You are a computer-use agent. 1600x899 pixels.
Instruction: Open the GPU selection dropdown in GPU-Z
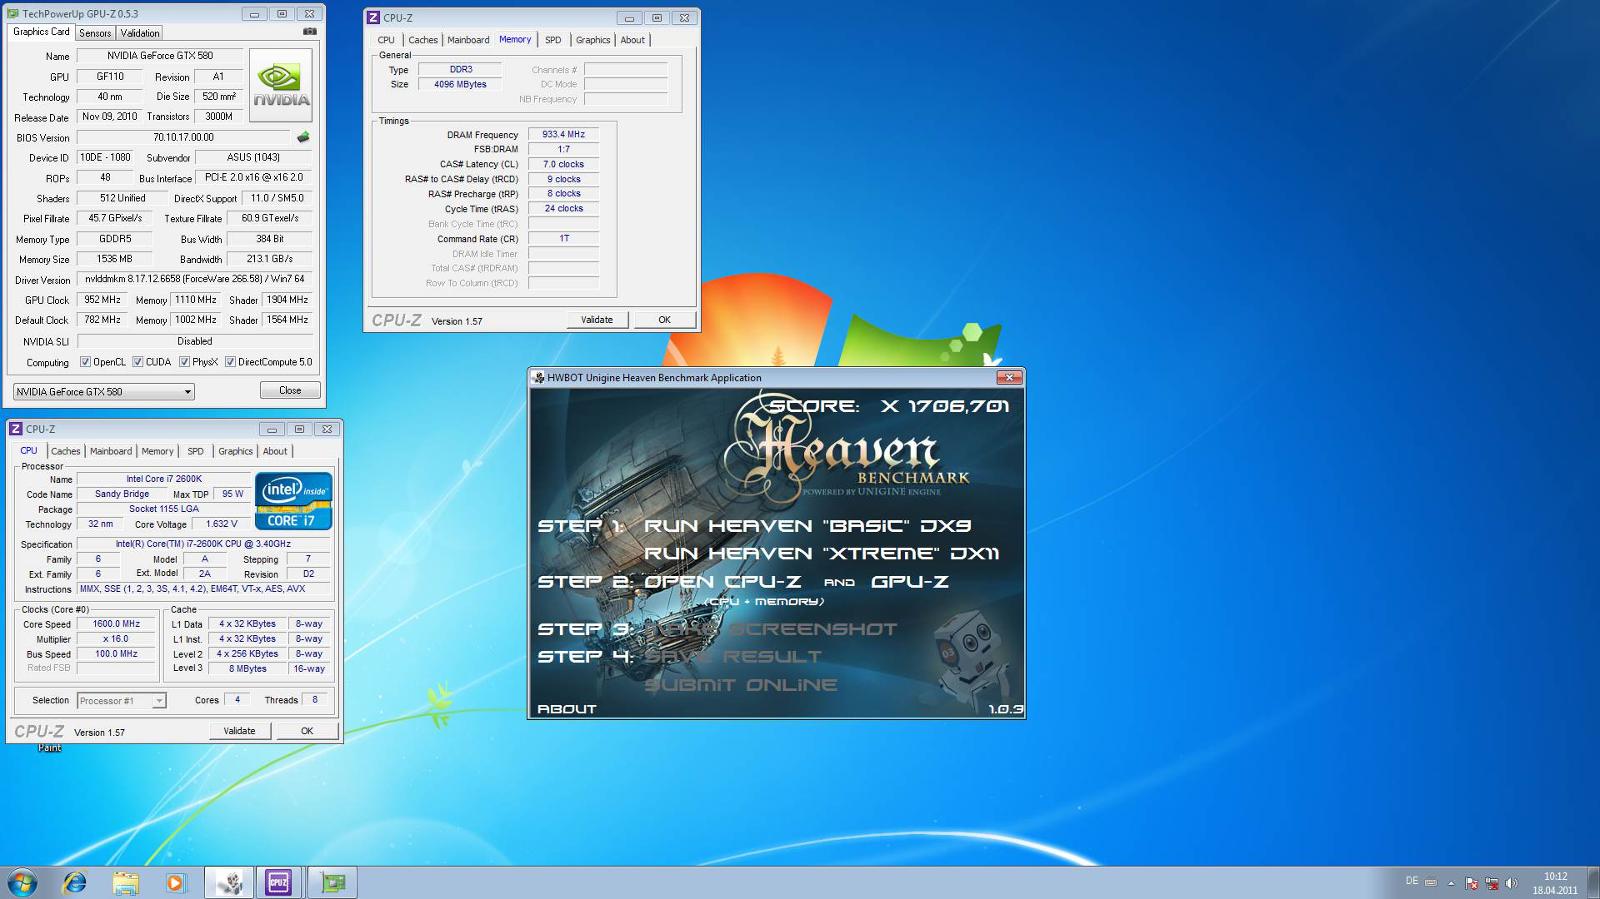[x=103, y=391]
